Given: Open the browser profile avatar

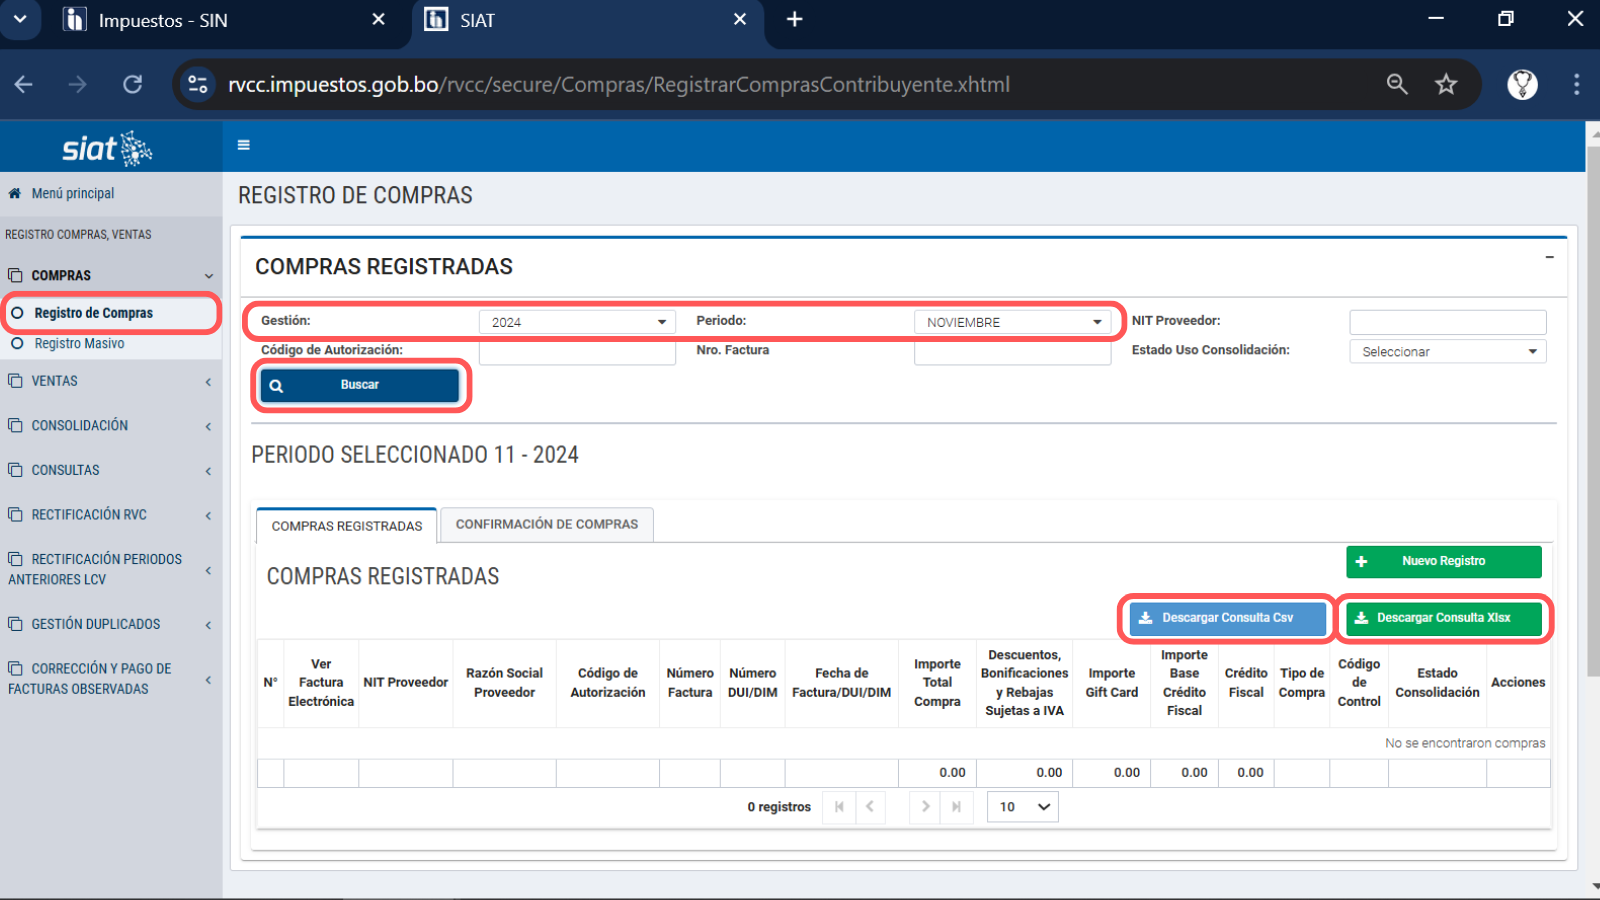Looking at the screenshot, I should point(1522,84).
